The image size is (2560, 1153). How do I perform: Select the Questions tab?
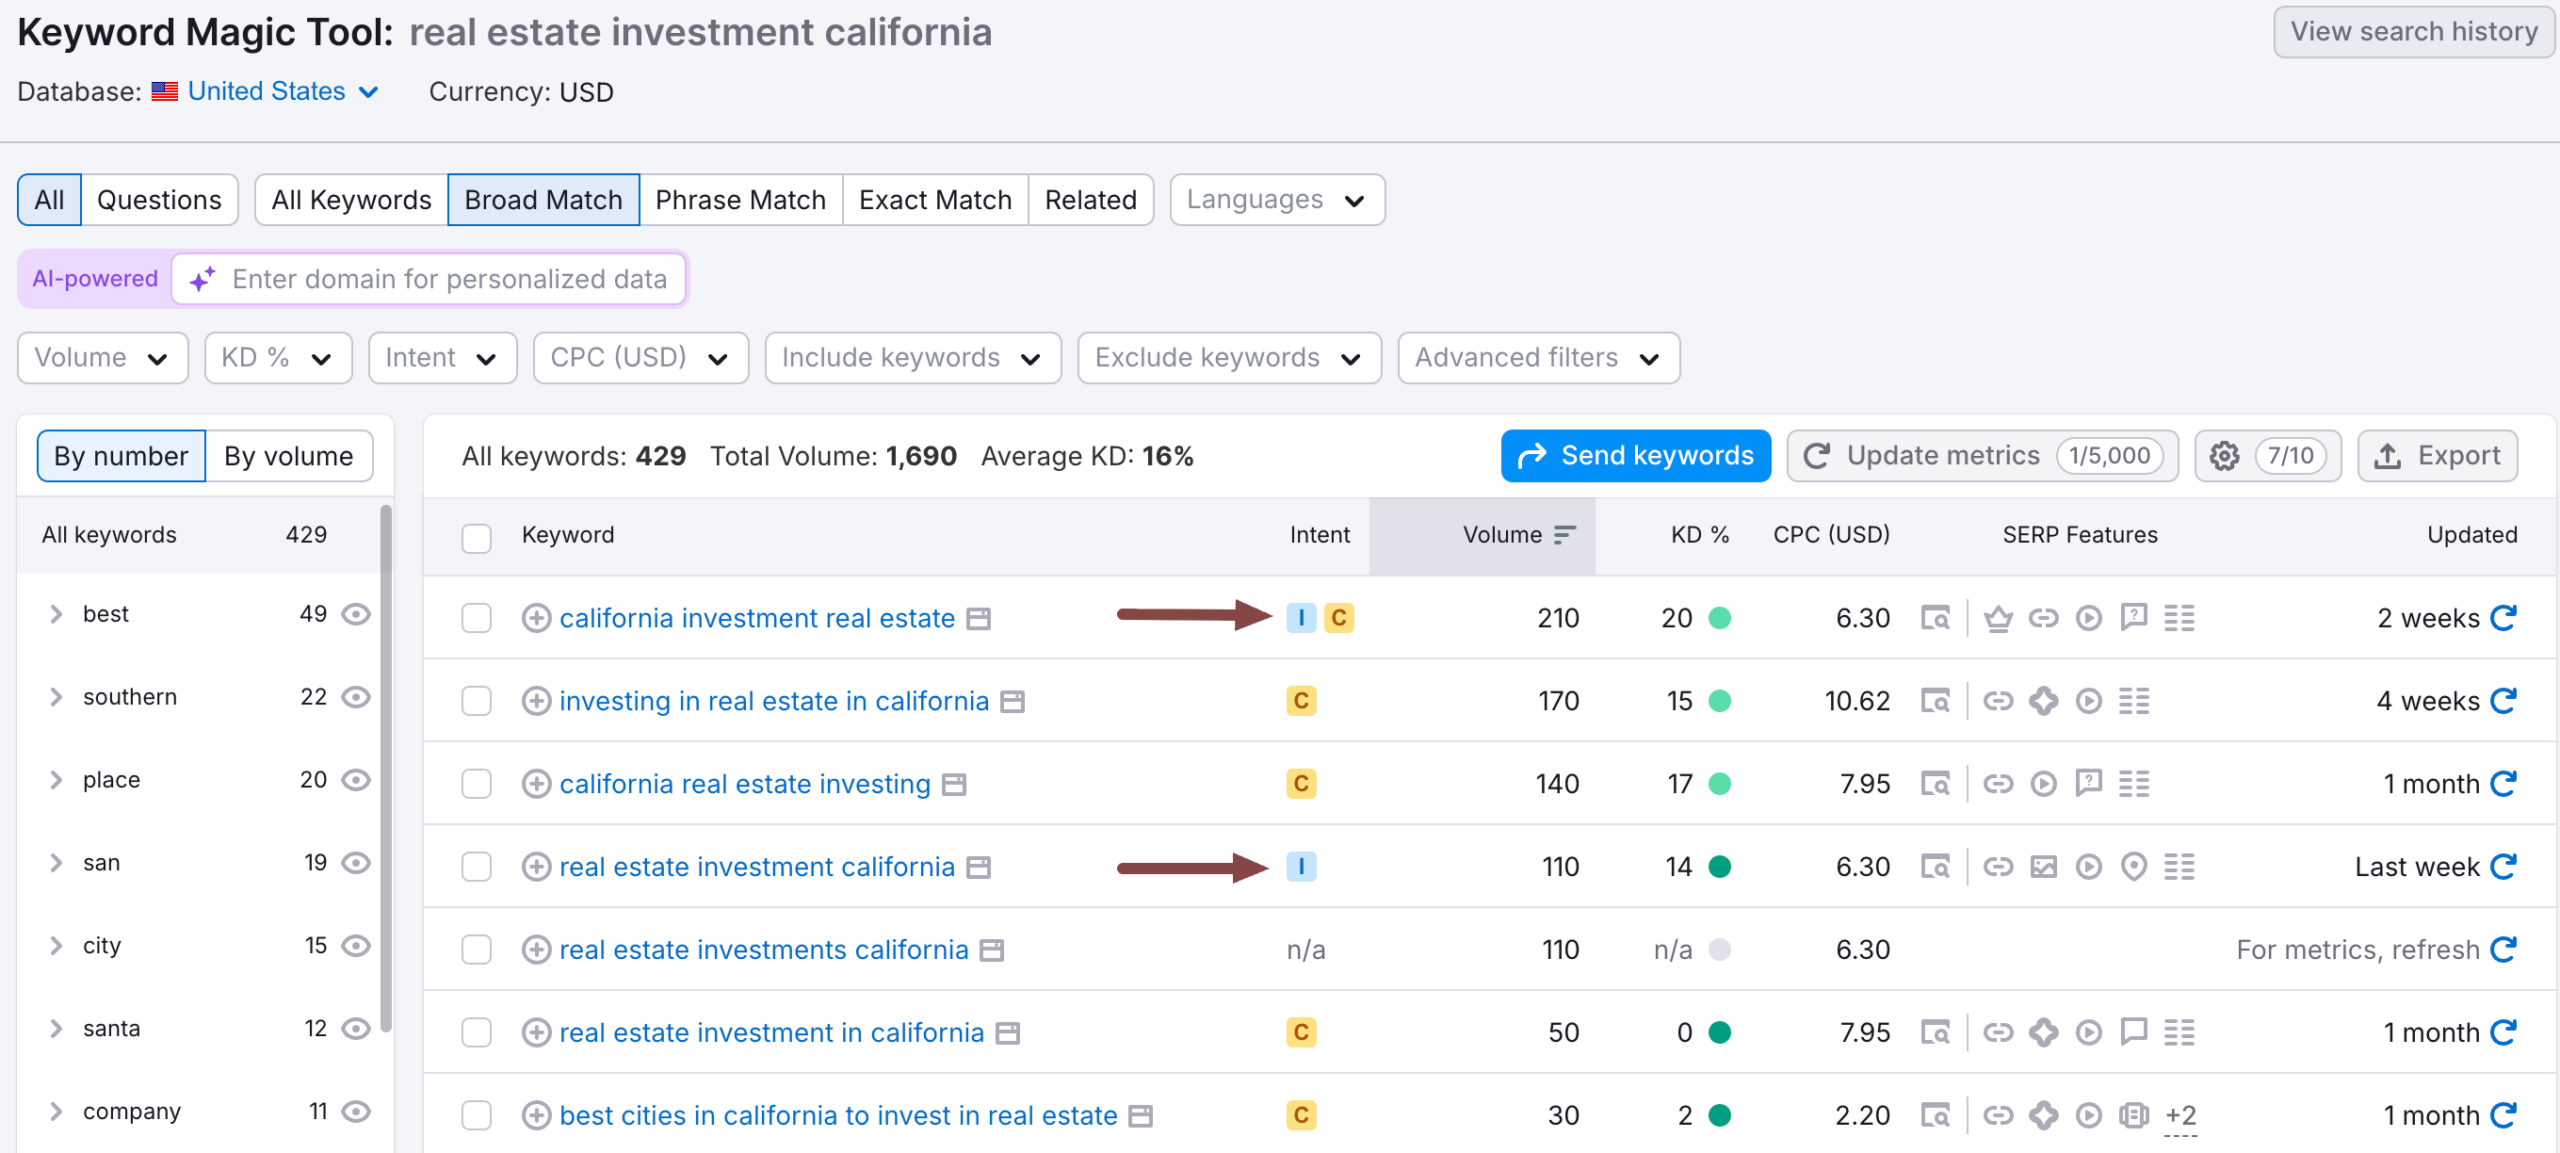(159, 200)
